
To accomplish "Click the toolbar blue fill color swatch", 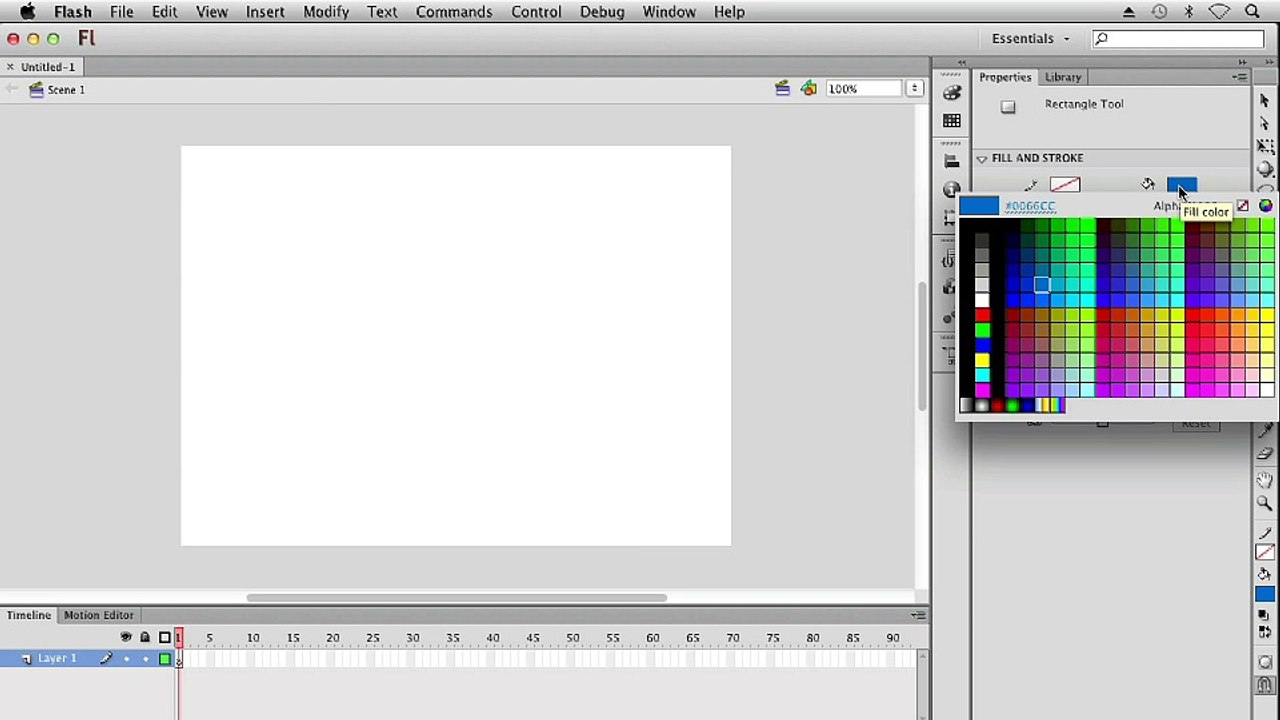I will click(x=1264, y=594).
